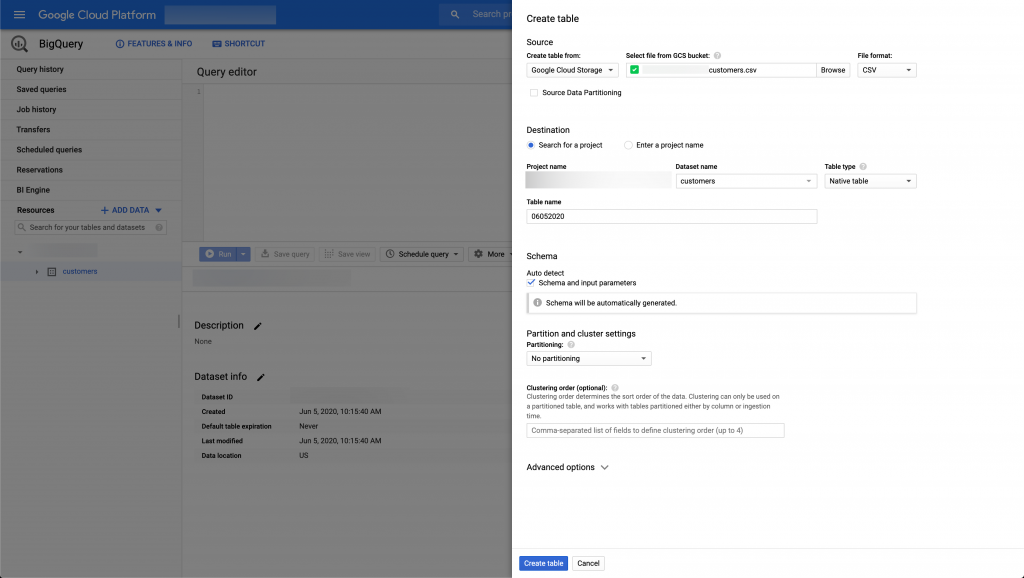Open Scheduled queries in sidebar

pos(49,150)
